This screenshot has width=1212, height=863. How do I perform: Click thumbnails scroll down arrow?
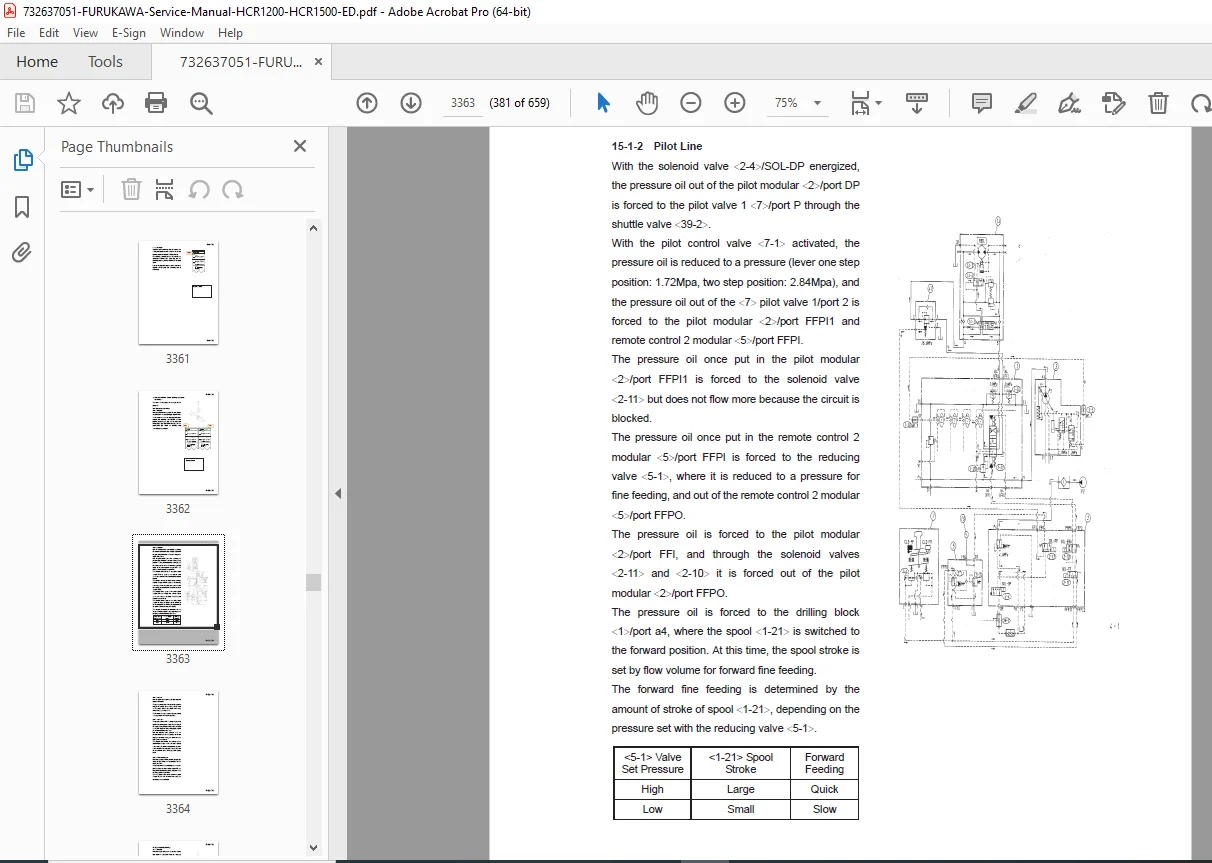pyautogui.click(x=314, y=847)
